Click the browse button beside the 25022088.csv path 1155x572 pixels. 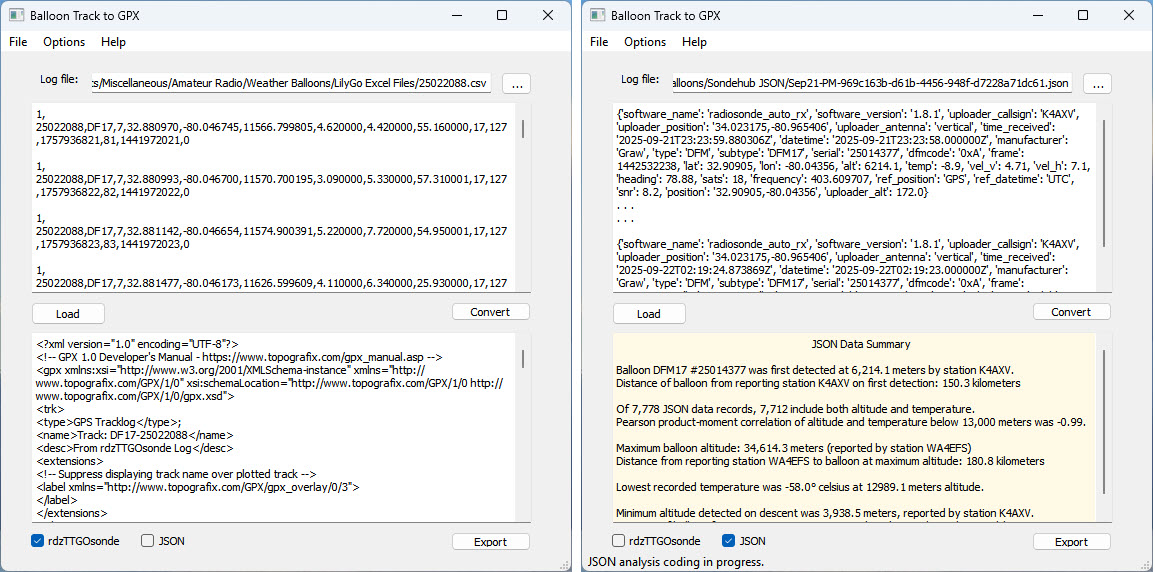pos(516,84)
